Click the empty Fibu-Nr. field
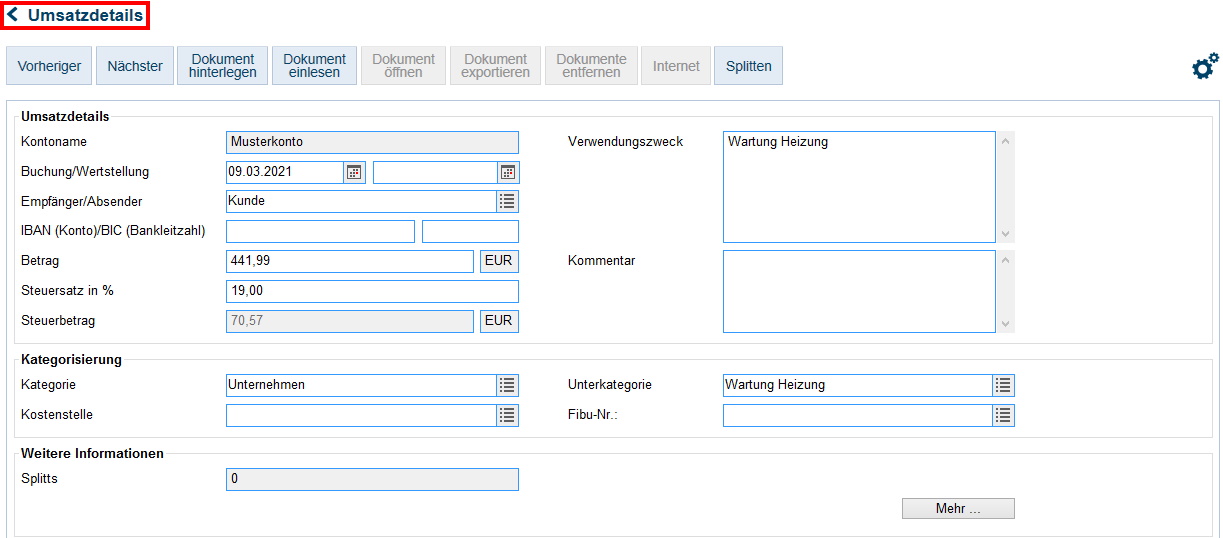The image size is (1223, 538). [857, 415]
